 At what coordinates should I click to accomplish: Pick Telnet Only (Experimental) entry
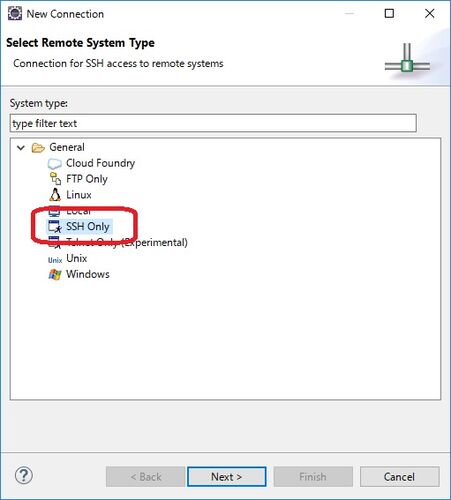click(127, 243)
